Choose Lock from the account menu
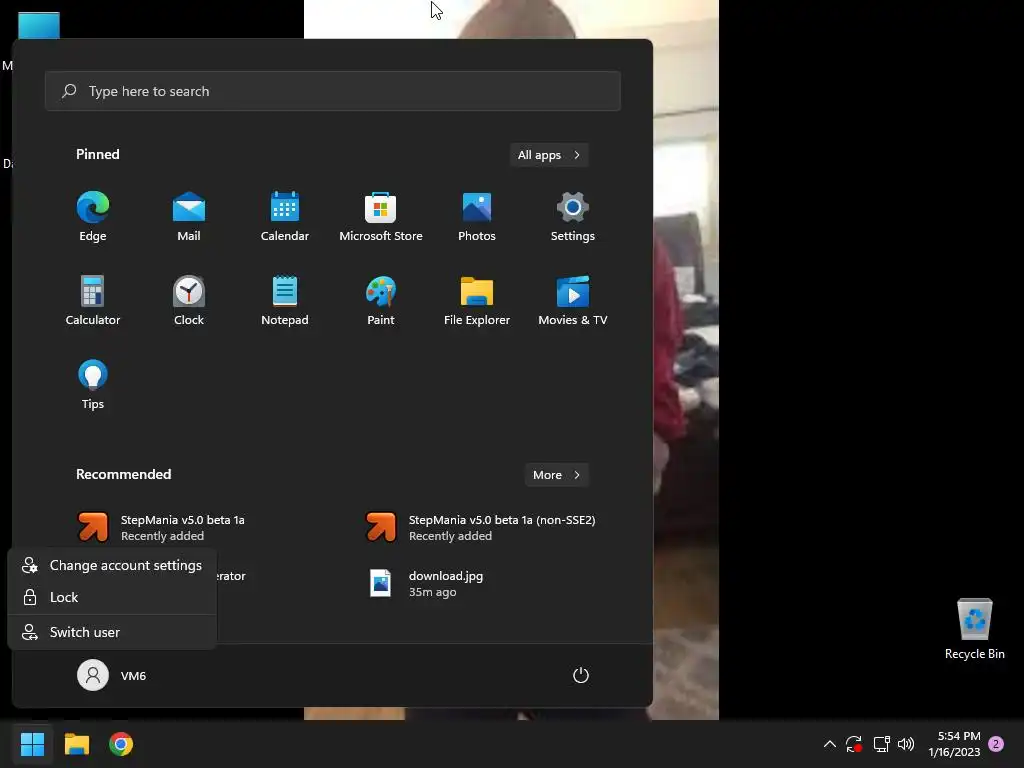The height and width of the screenshot is (768, 1024). 112,597
